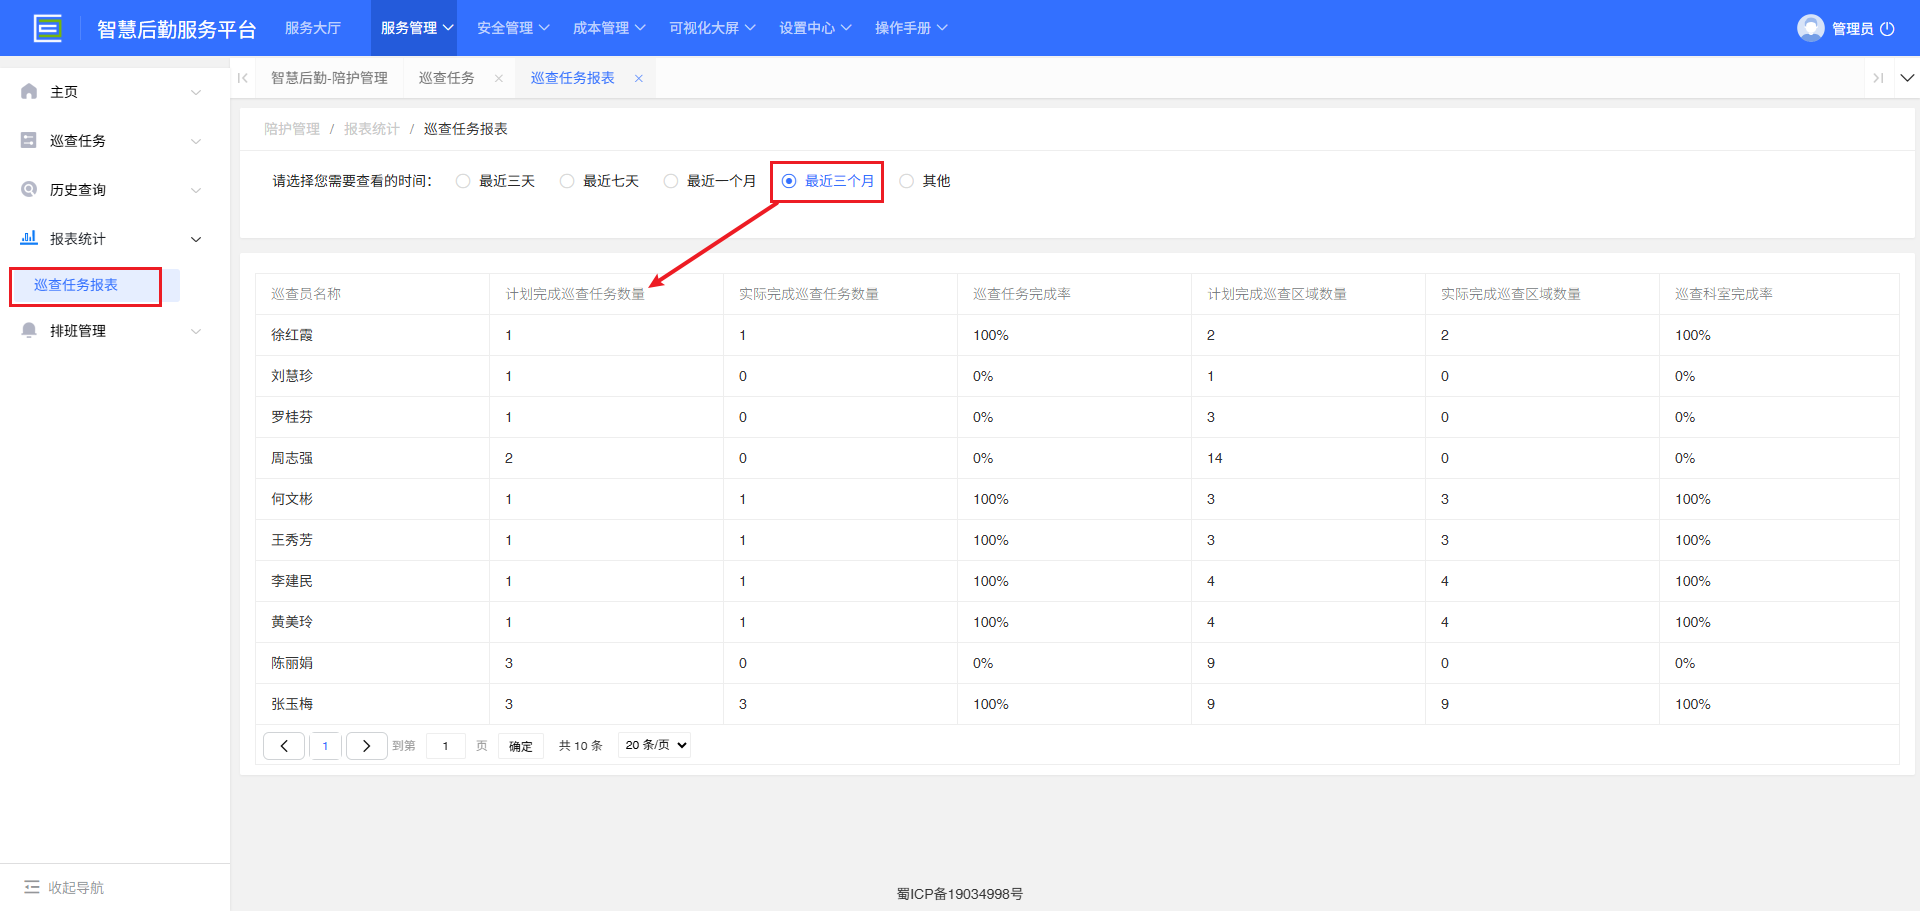Select the 最近七天 radio button
This screenshot has height=911, width=1920.
566,181
